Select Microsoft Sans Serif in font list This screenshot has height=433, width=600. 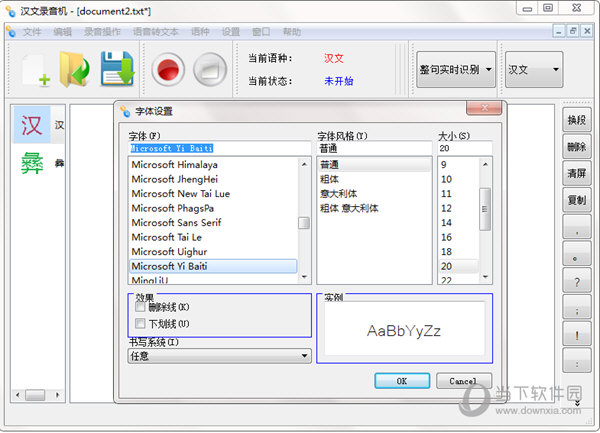point(177,222)
